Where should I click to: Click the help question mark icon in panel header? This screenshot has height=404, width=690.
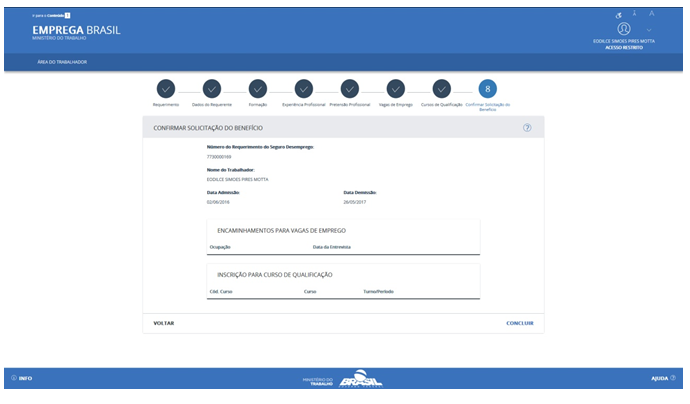527,128
